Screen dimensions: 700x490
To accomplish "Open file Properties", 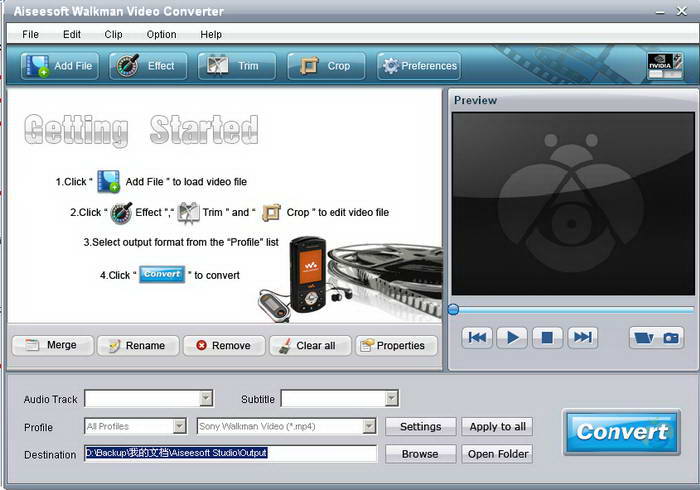I will [396, 345].
